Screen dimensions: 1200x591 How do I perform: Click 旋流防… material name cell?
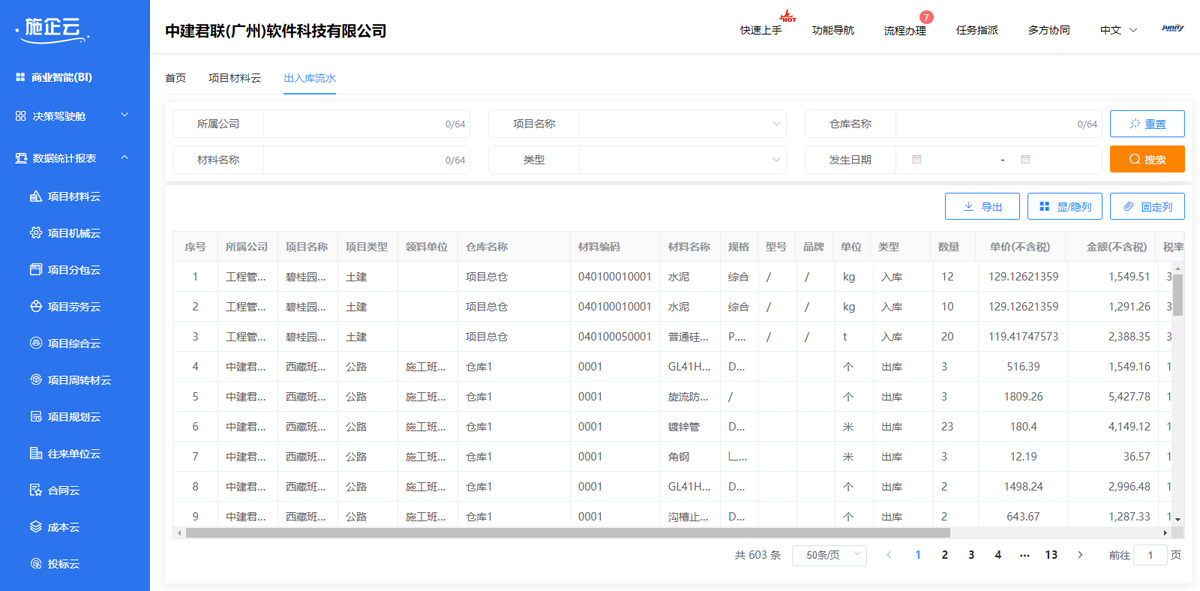pos(690,397)
